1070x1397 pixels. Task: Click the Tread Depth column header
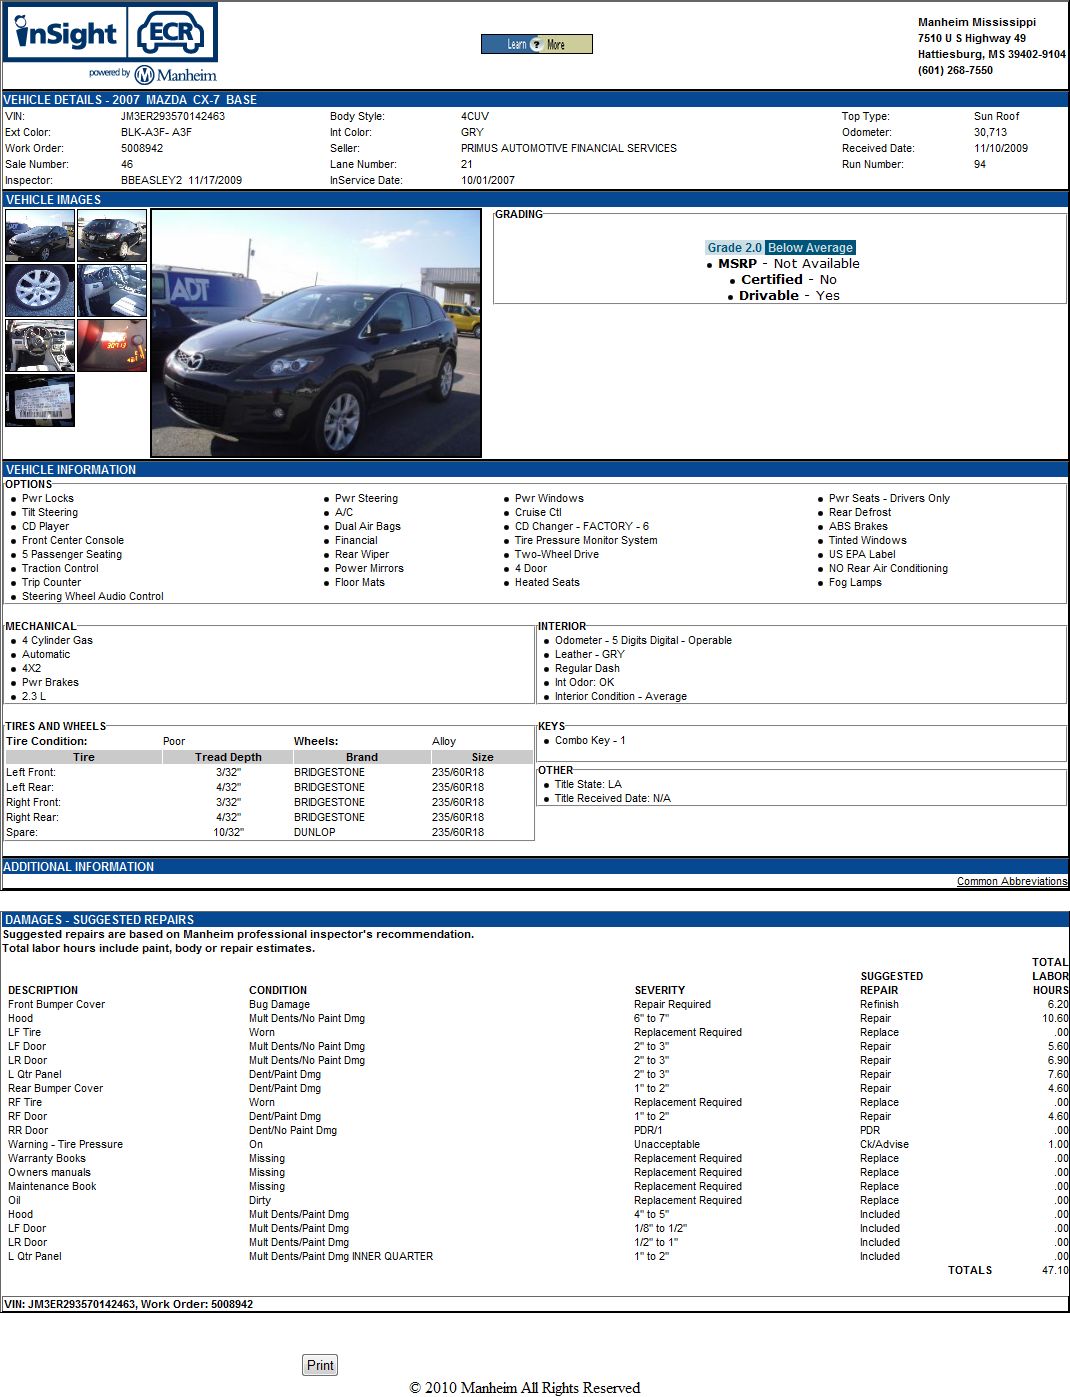point(228,757)
